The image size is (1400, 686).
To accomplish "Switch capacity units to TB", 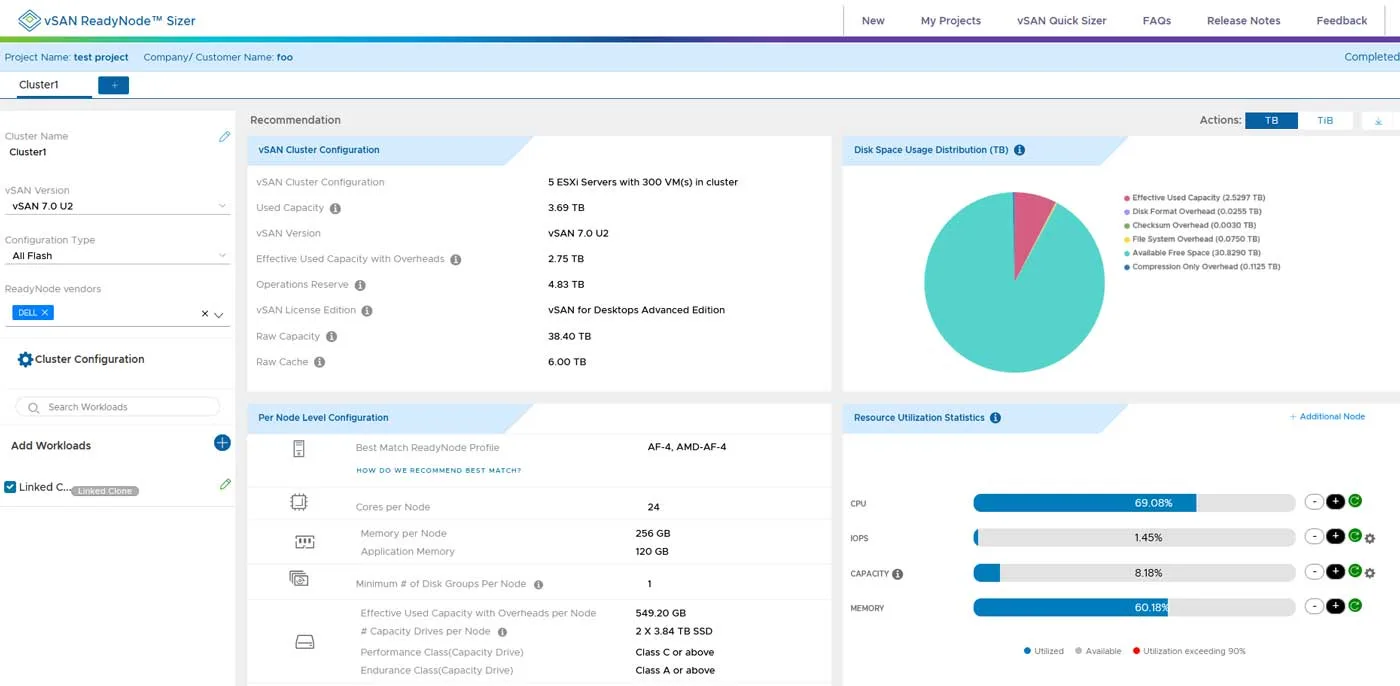I will pyautogui.click(x=1271, y=120).
